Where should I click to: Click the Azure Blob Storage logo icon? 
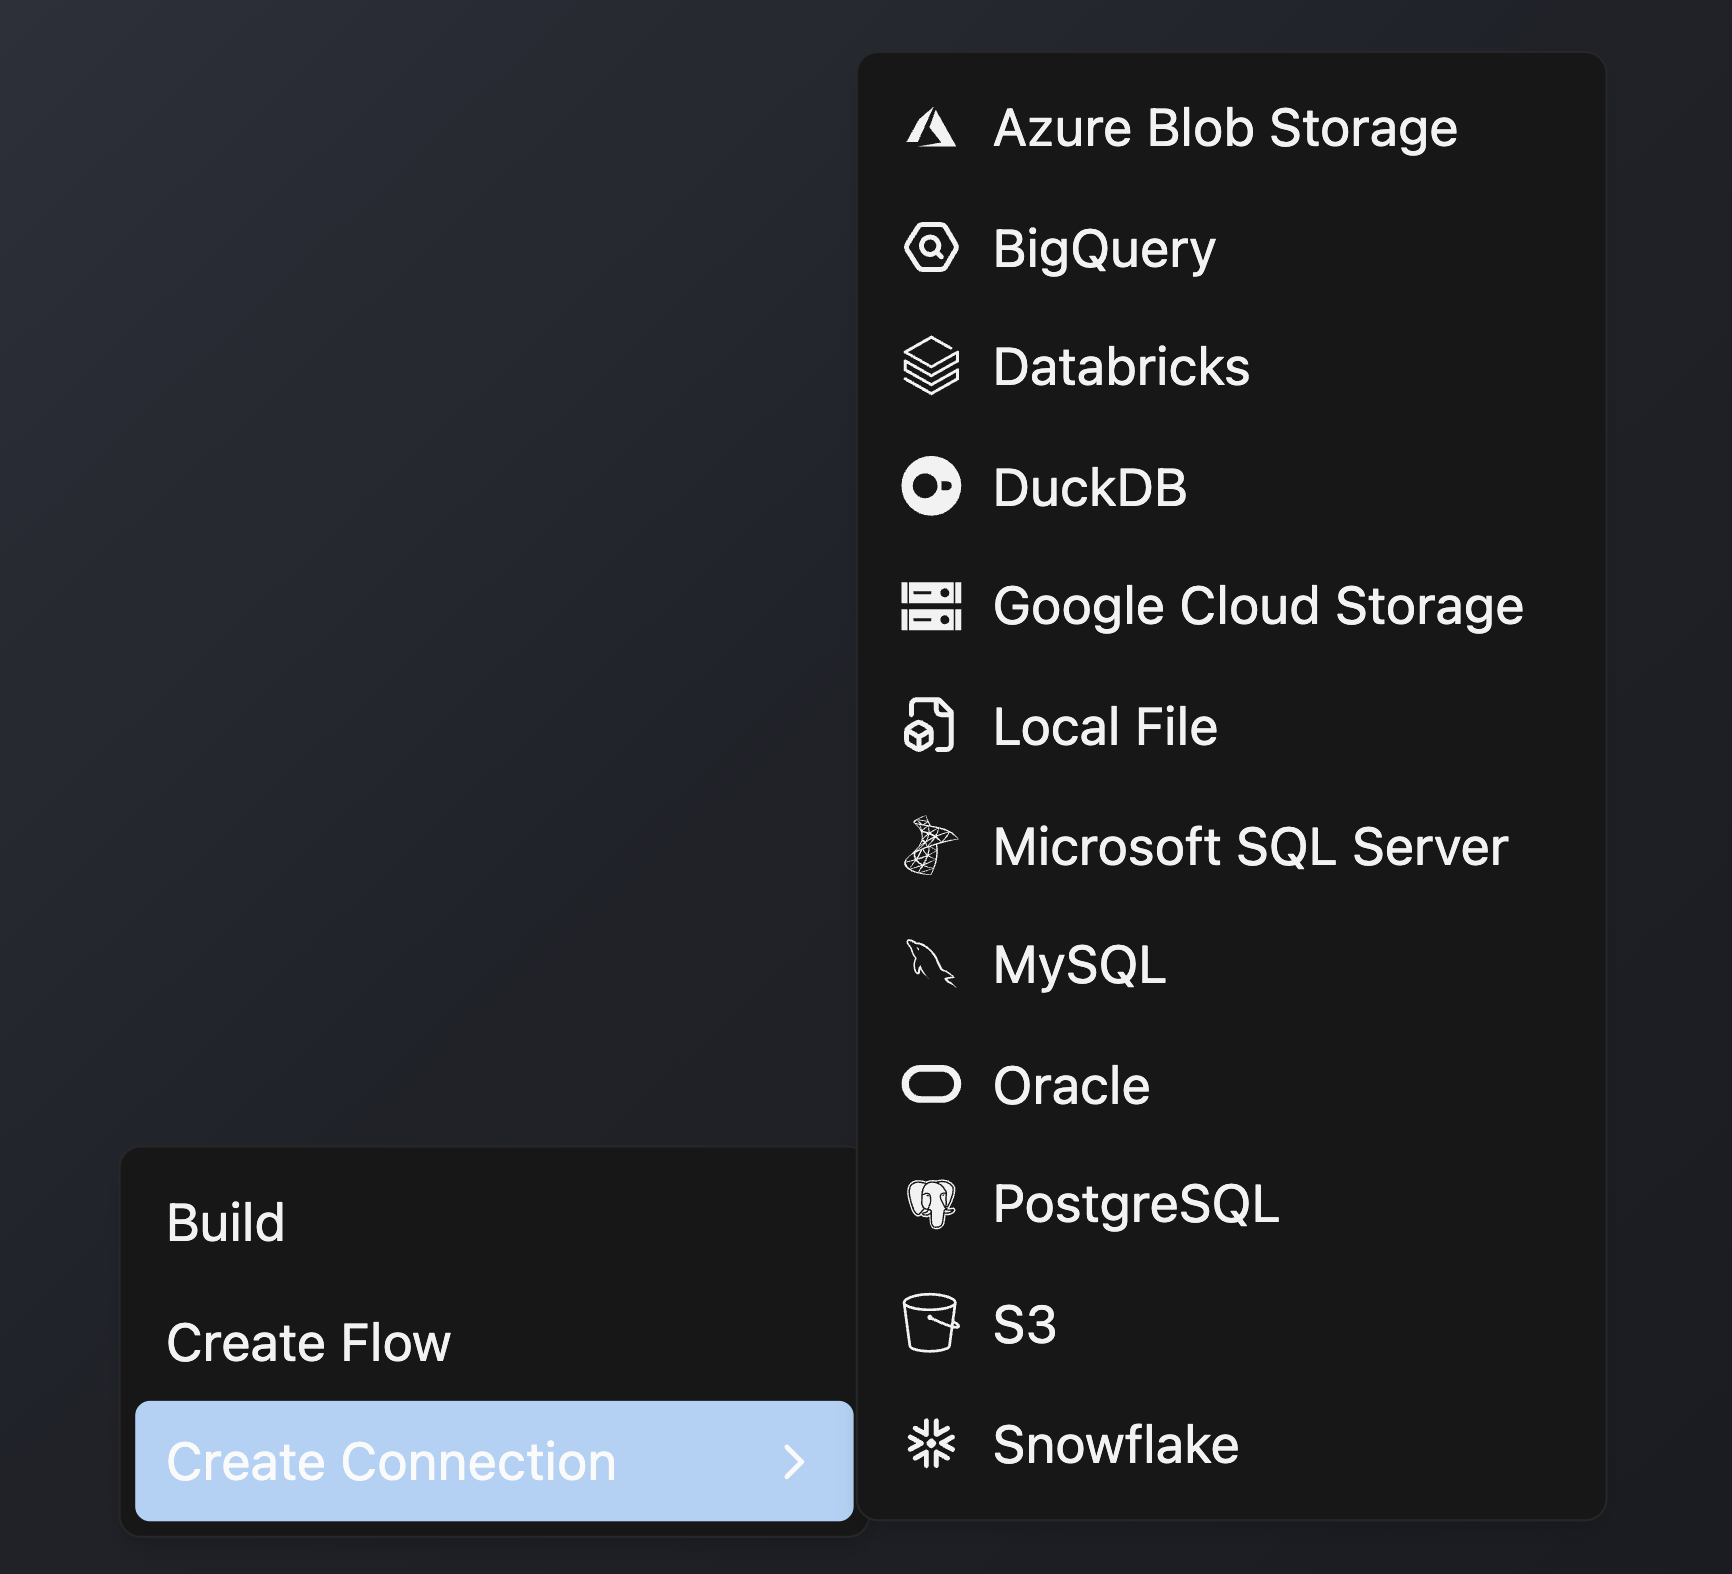[x=931, y=128]
